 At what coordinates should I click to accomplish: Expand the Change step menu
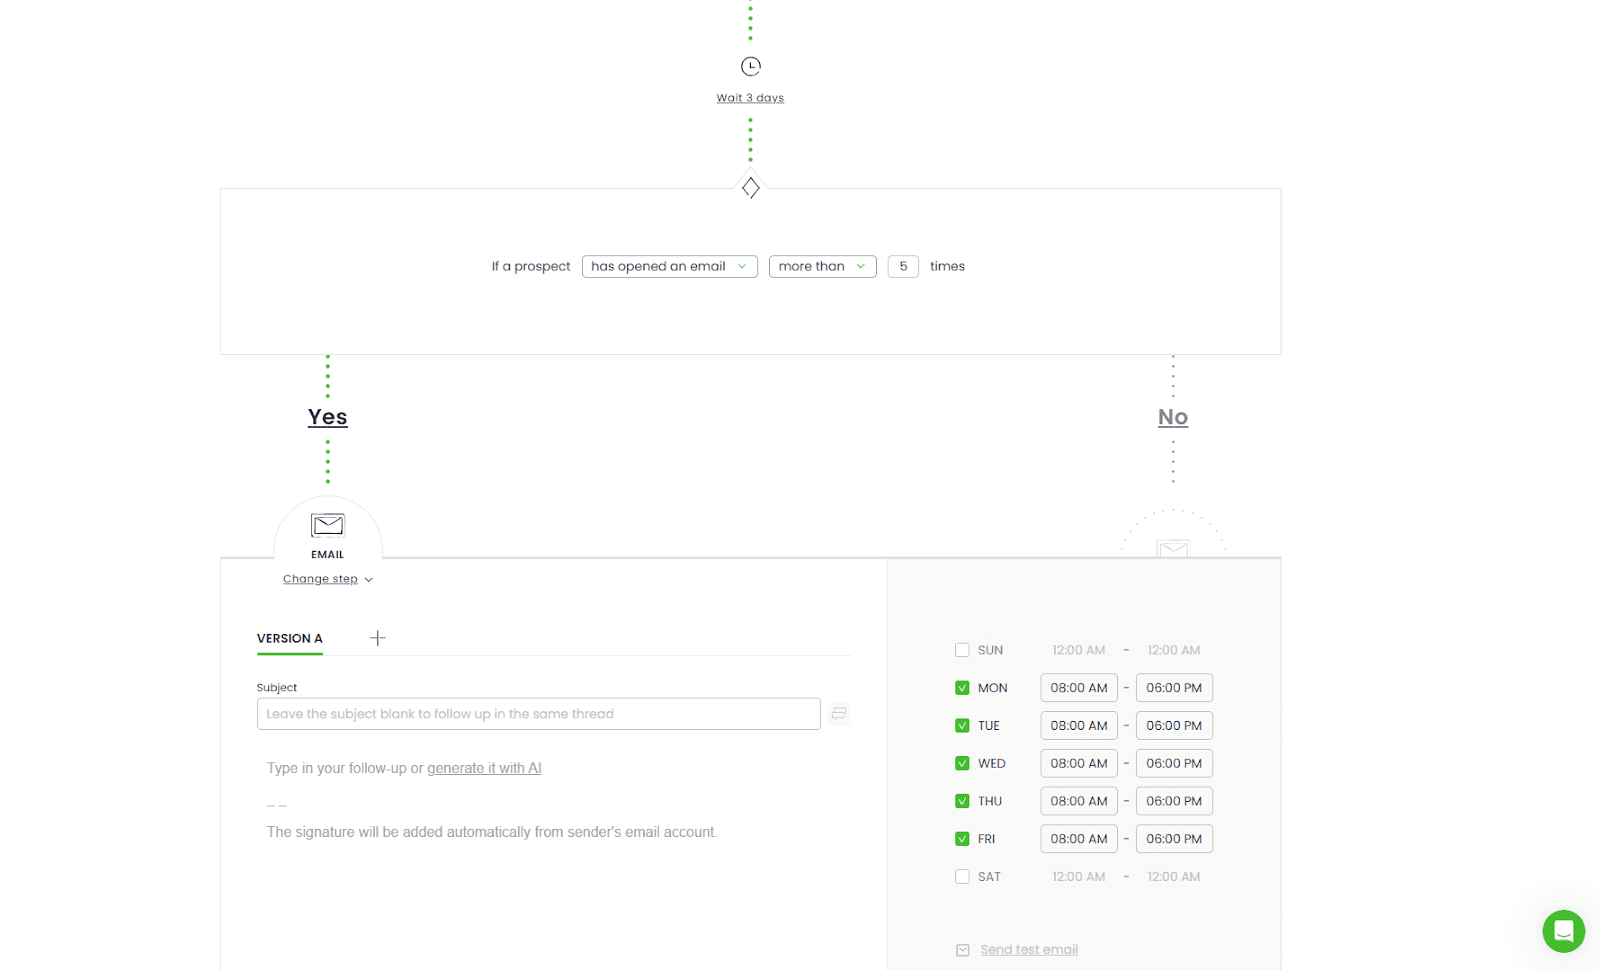[x=327, y=579]
